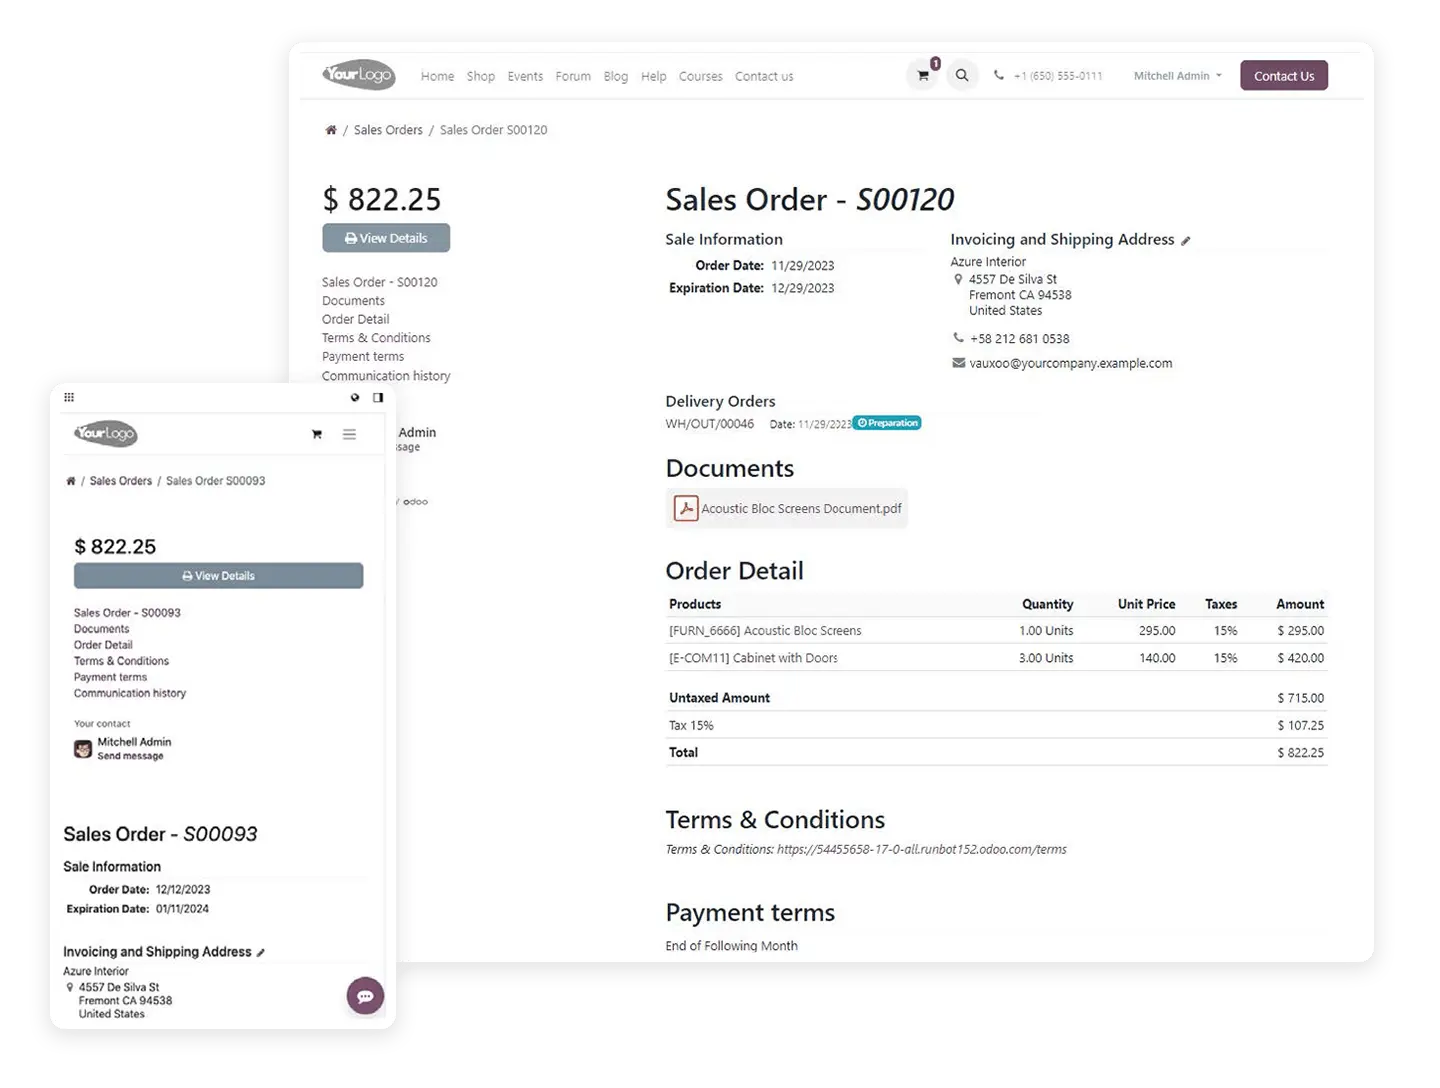The width and height of the screenshot is (1440, 1088).
Task: Open the Shop menu item
Action: click(x=481, y=76)
